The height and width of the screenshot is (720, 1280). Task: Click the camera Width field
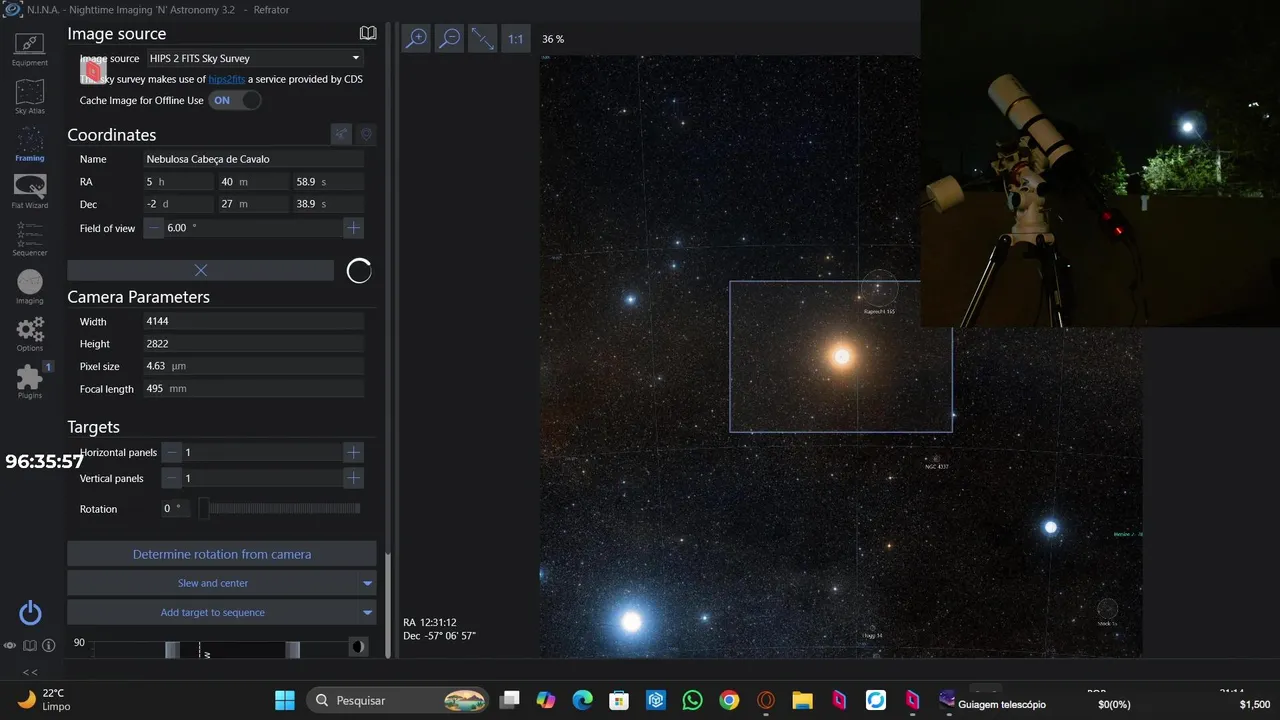coord(254,322)
